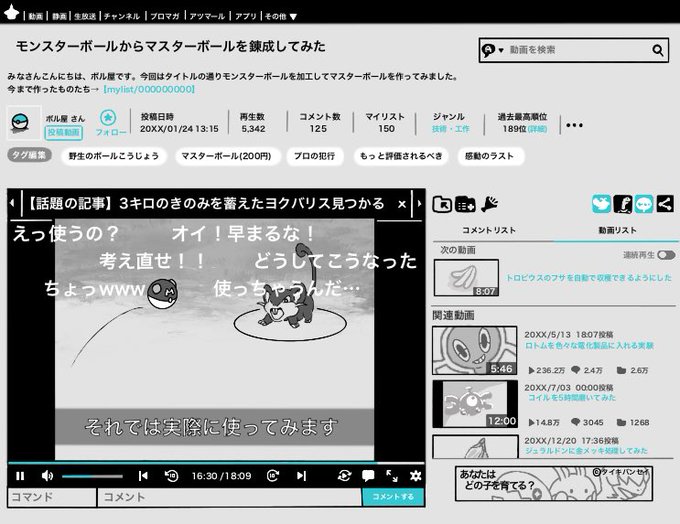The width and height of the screenshot is (680, 524).
Task: Click the コメント input field
Action: click(x=229, y=497)
